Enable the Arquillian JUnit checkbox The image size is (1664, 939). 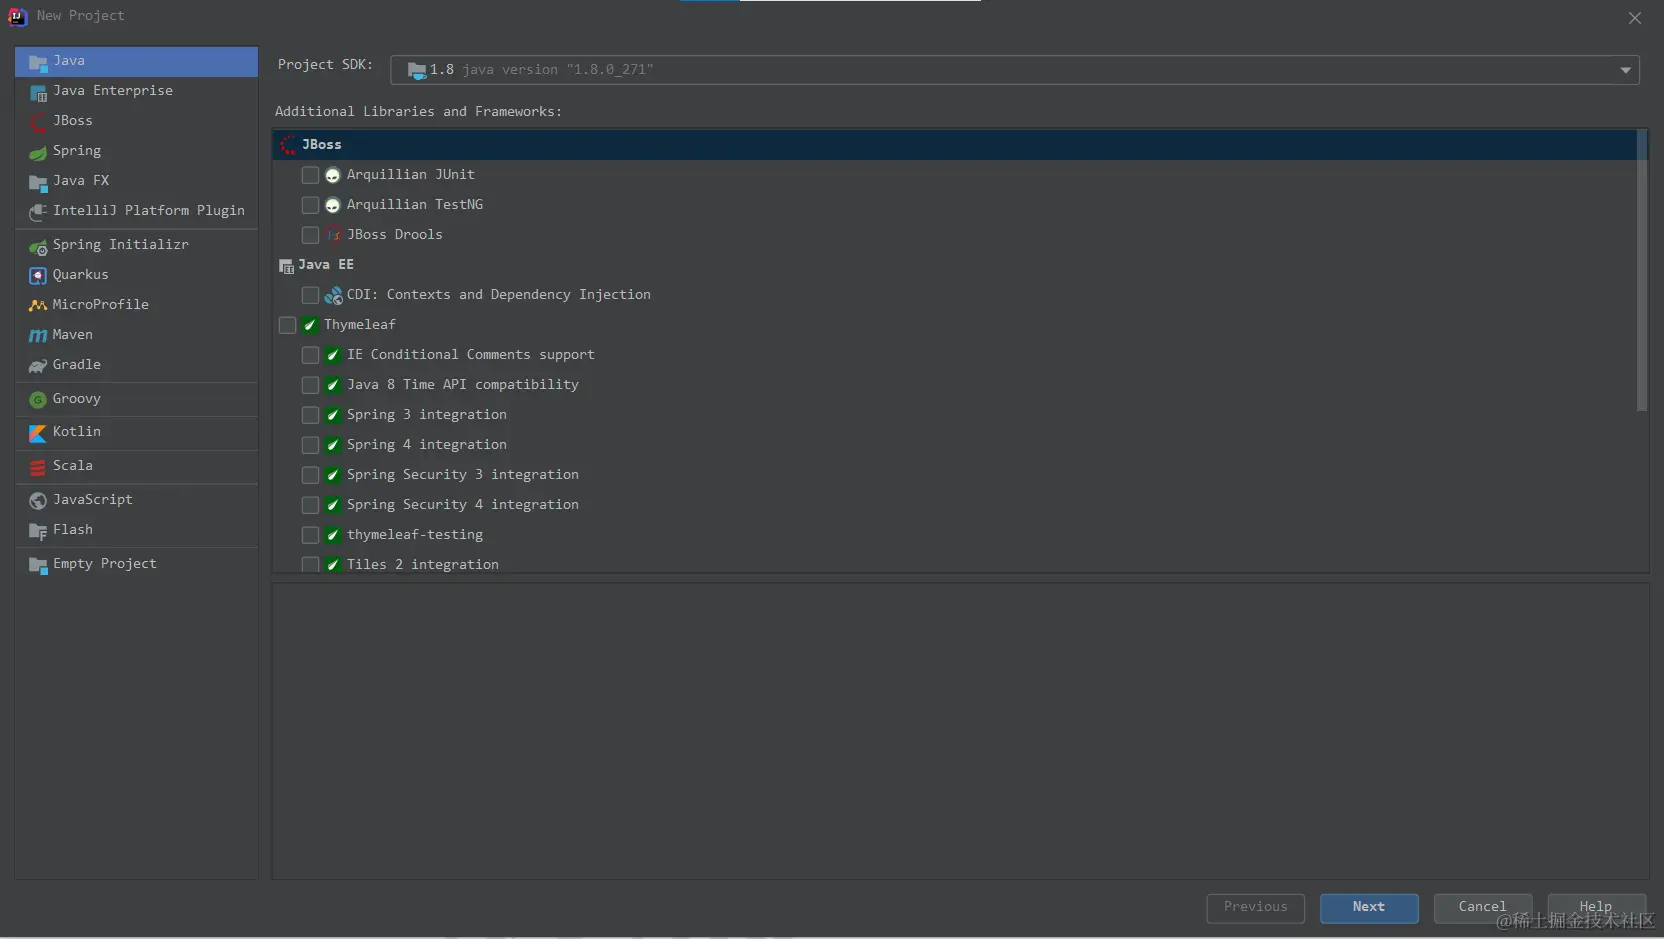(310, 175)
